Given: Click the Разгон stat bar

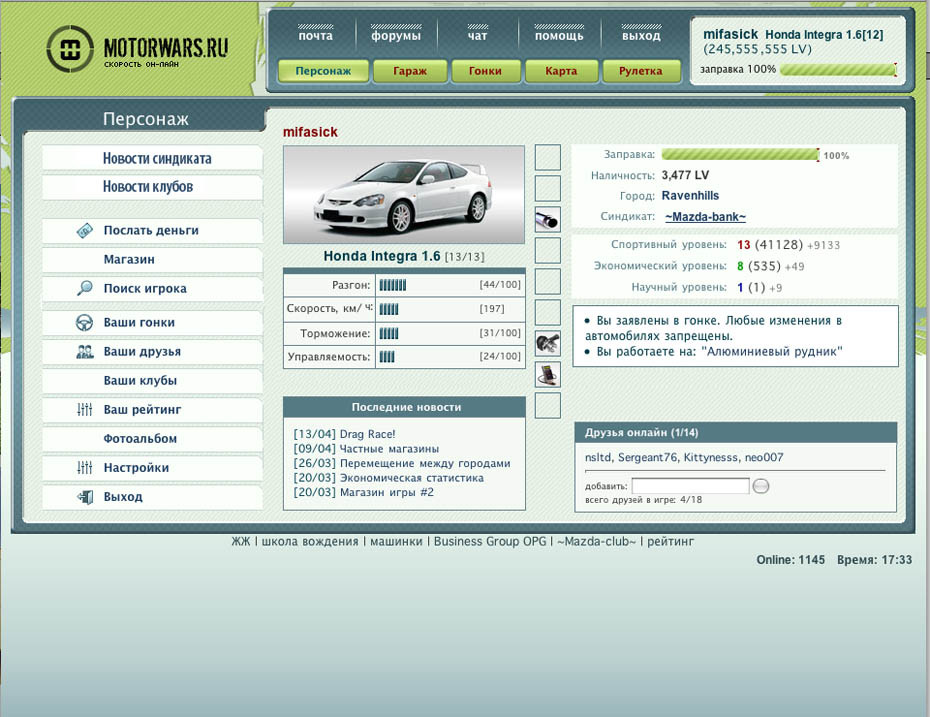Looking at the screenshot, I should 393,285.
